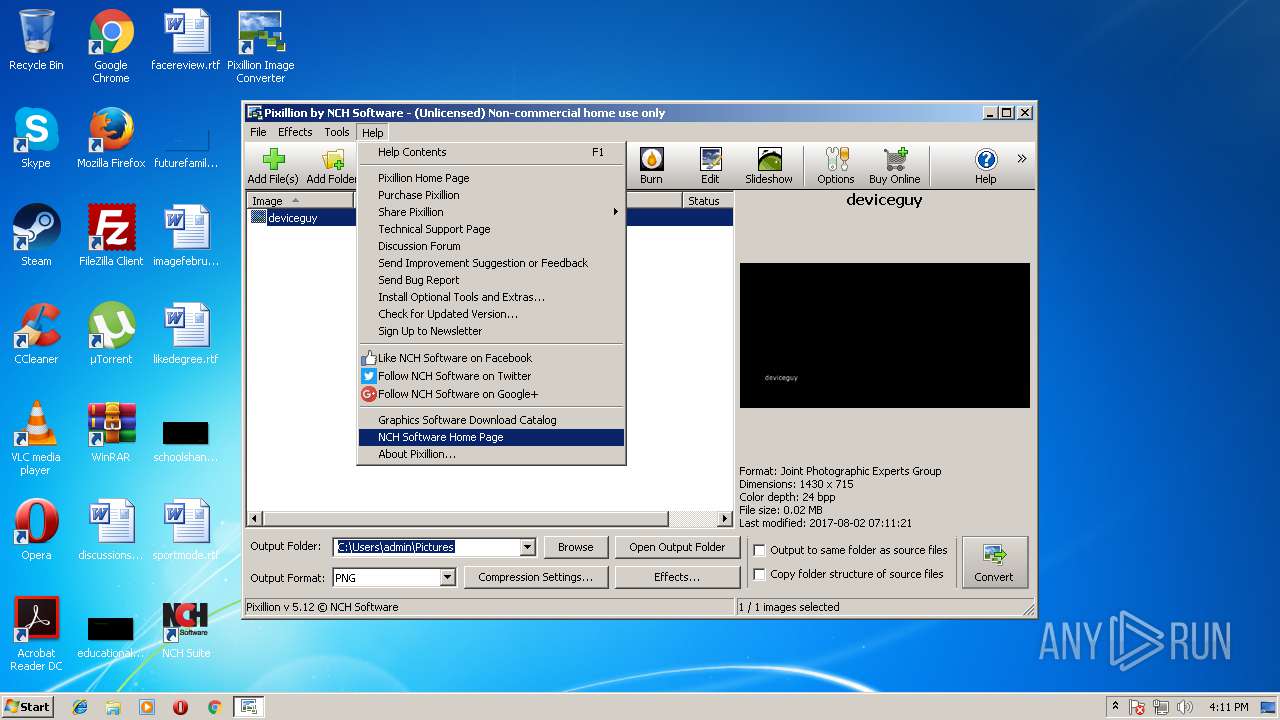Select Pixillion Home Page menu item
The width and height of the screenshot is (1280, 720).
491,178
